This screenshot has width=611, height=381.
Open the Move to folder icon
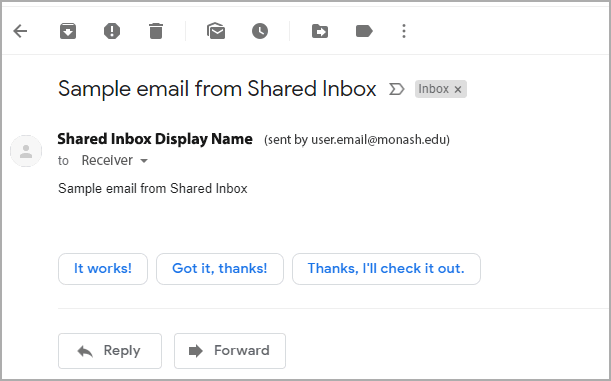click(x=320, y=31)
